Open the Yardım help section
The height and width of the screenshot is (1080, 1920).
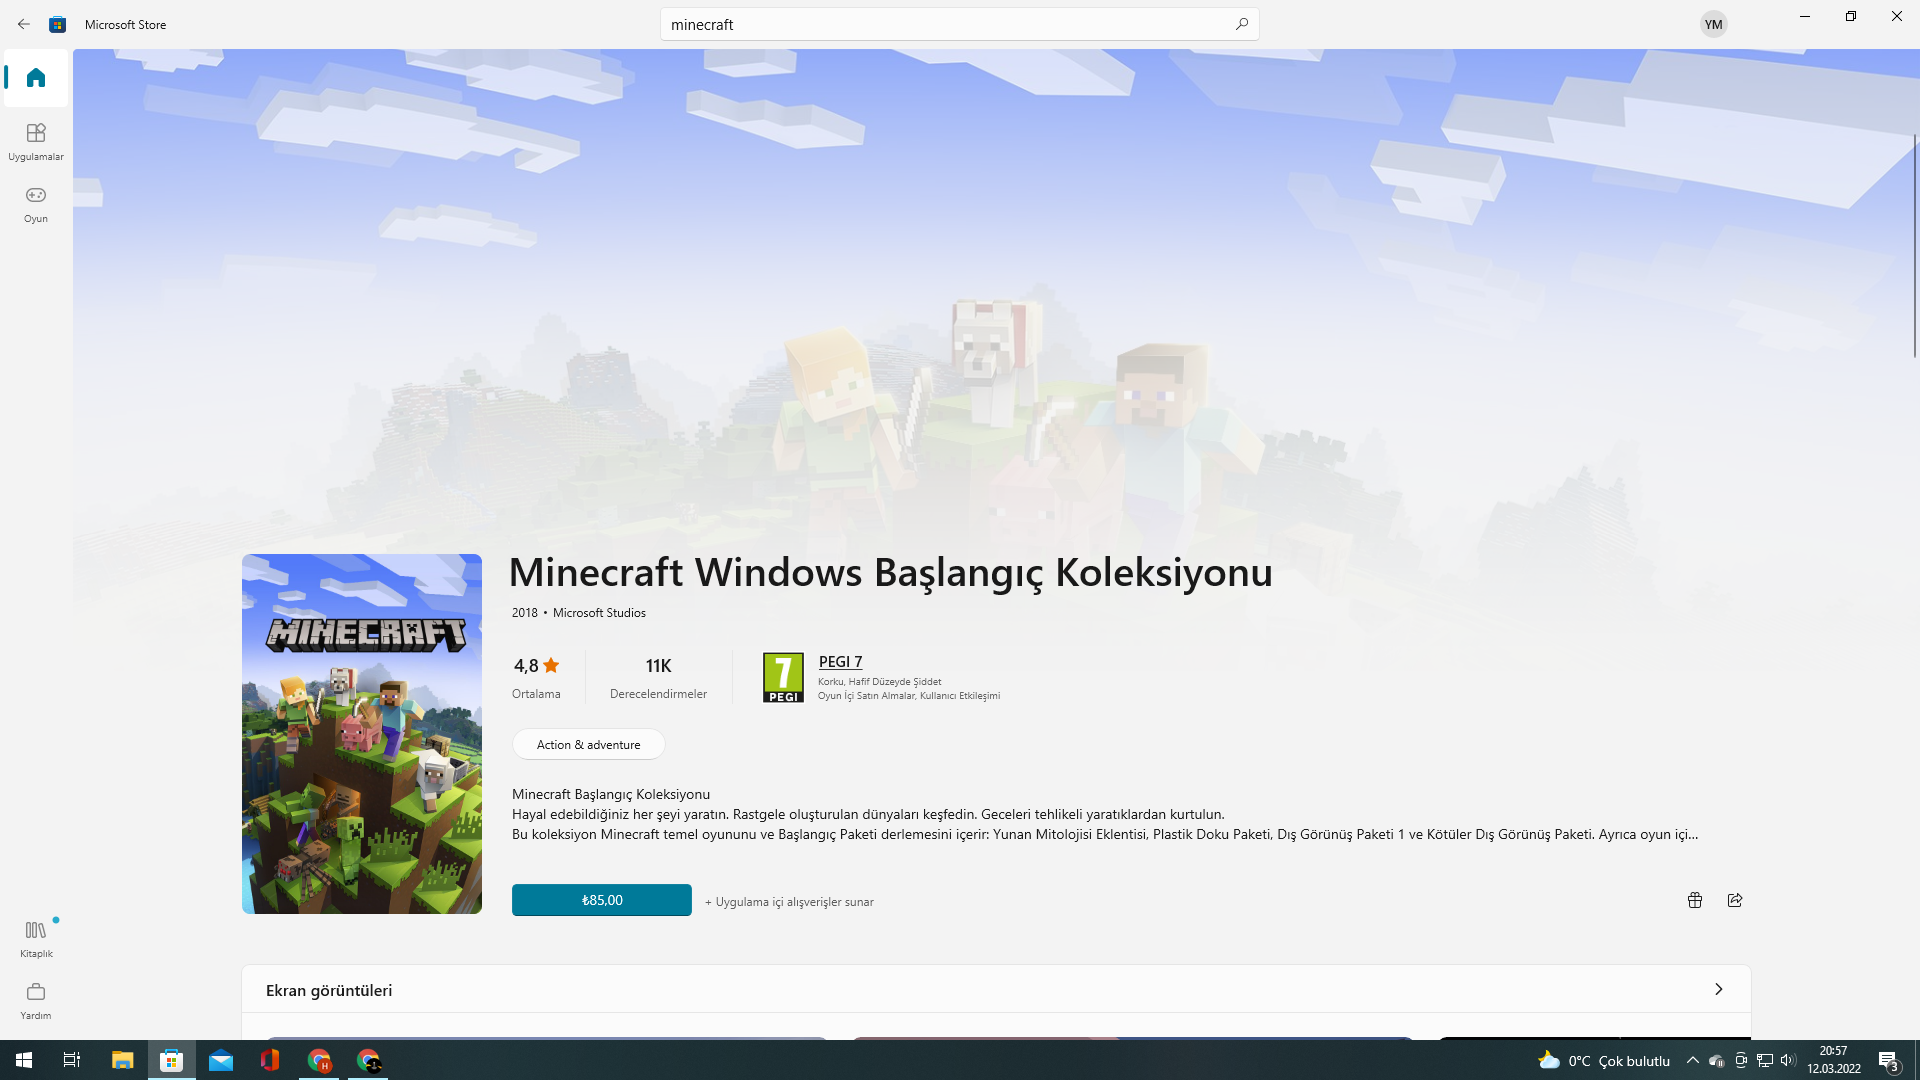point(36,1000)
